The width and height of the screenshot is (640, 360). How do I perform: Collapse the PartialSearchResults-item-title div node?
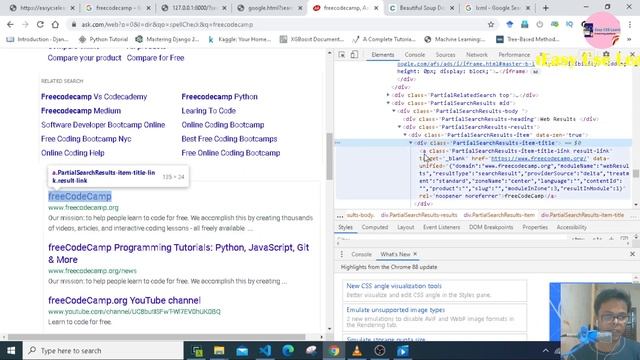click(411, 143)
